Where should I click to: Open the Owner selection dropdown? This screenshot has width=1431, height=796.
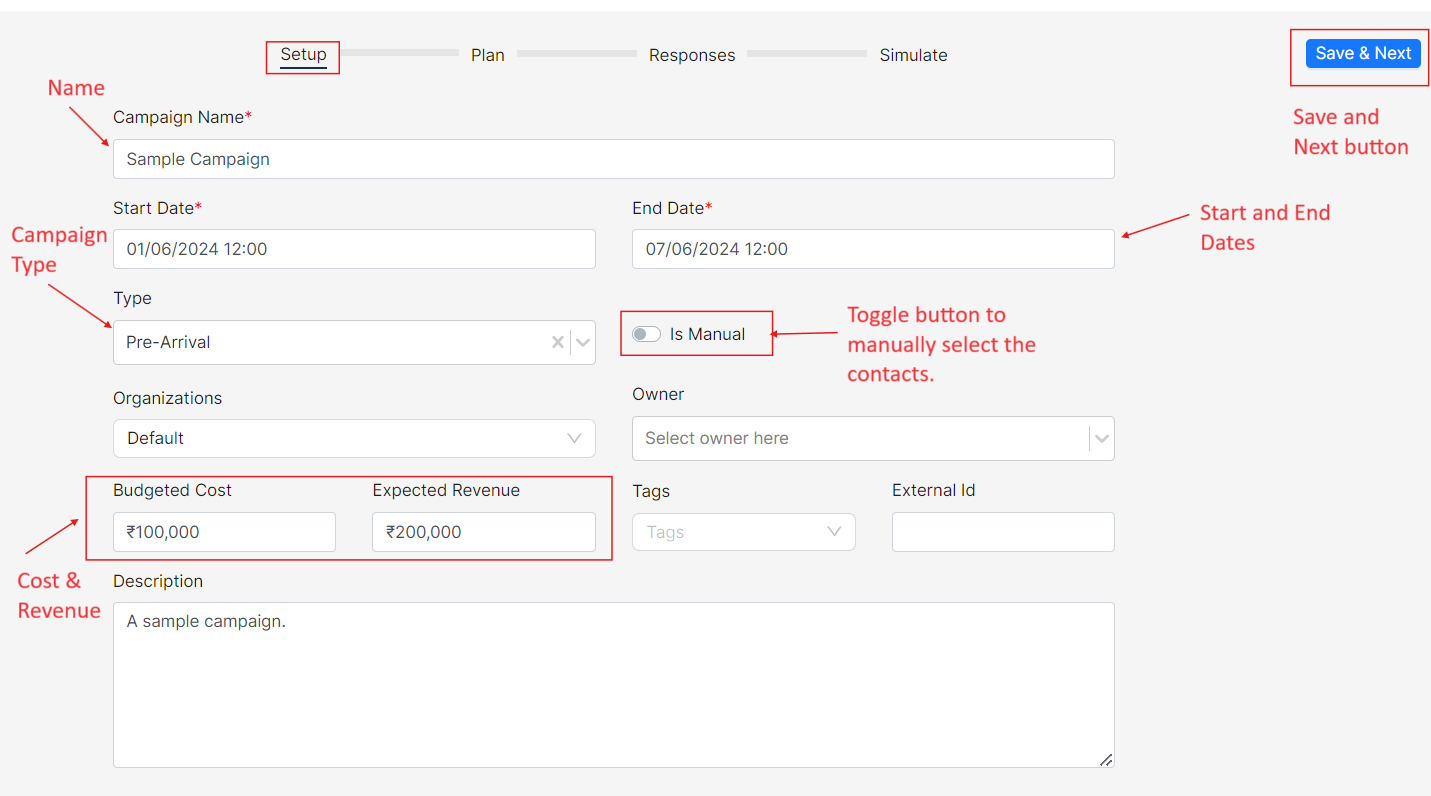coord(873,438)
